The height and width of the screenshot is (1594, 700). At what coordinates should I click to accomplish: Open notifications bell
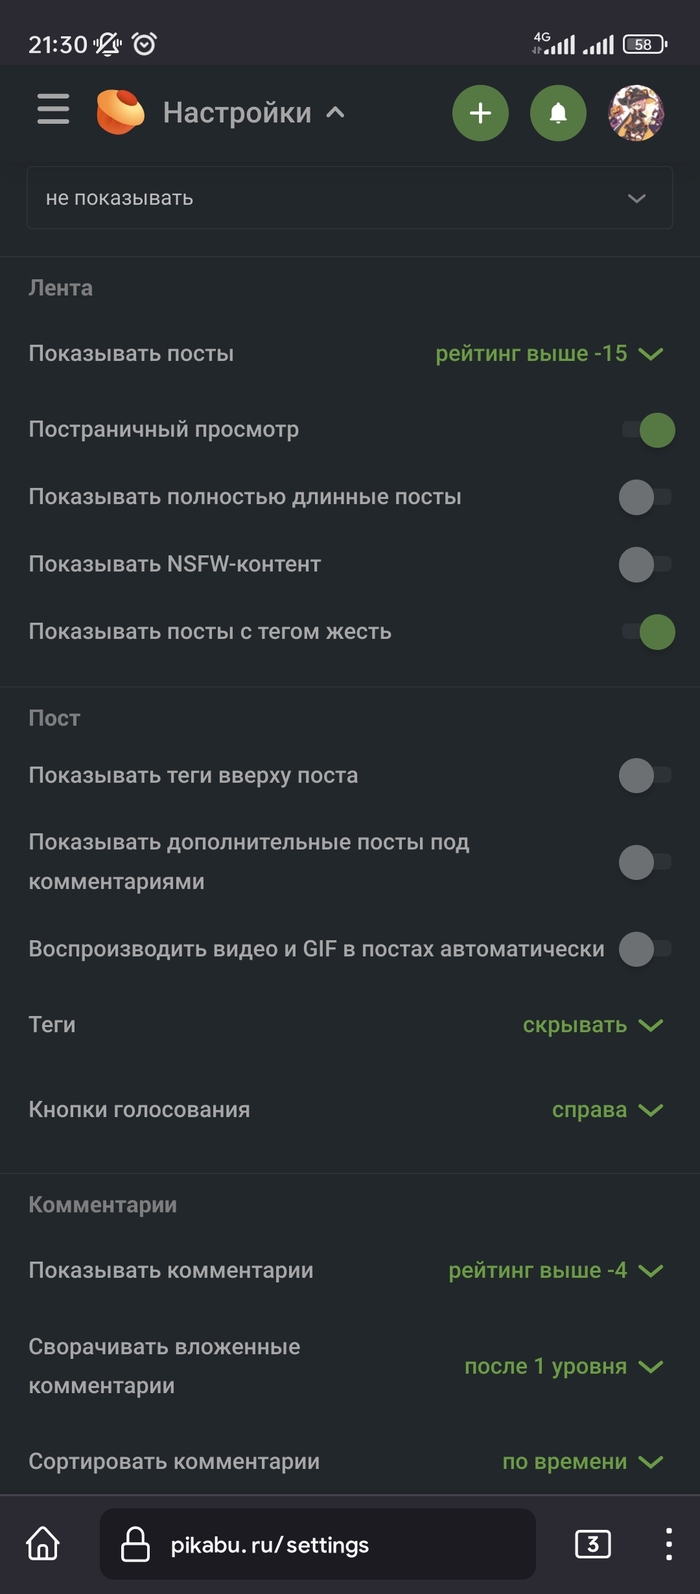pyautogui.click(x=558, y=113)
